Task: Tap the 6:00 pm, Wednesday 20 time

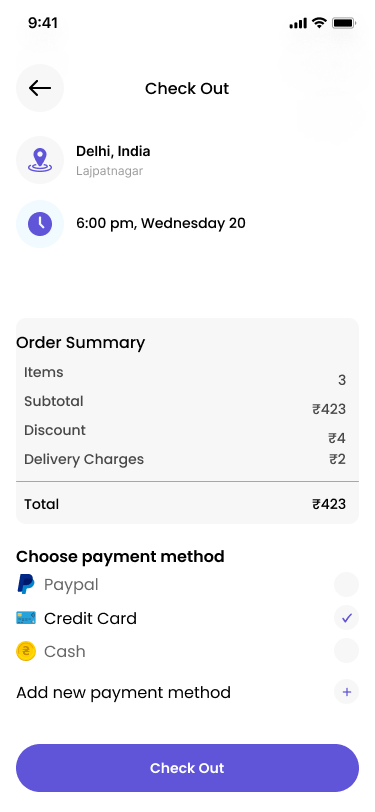Action: pos(161,224)
